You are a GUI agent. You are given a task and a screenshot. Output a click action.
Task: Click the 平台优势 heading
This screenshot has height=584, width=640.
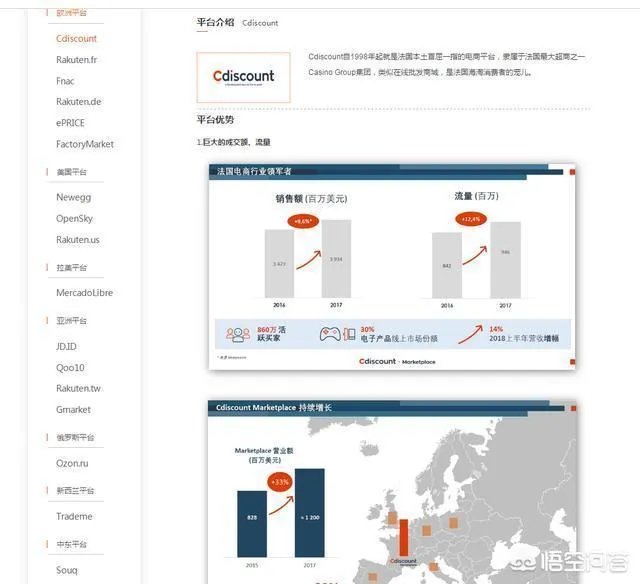[216, 120]
